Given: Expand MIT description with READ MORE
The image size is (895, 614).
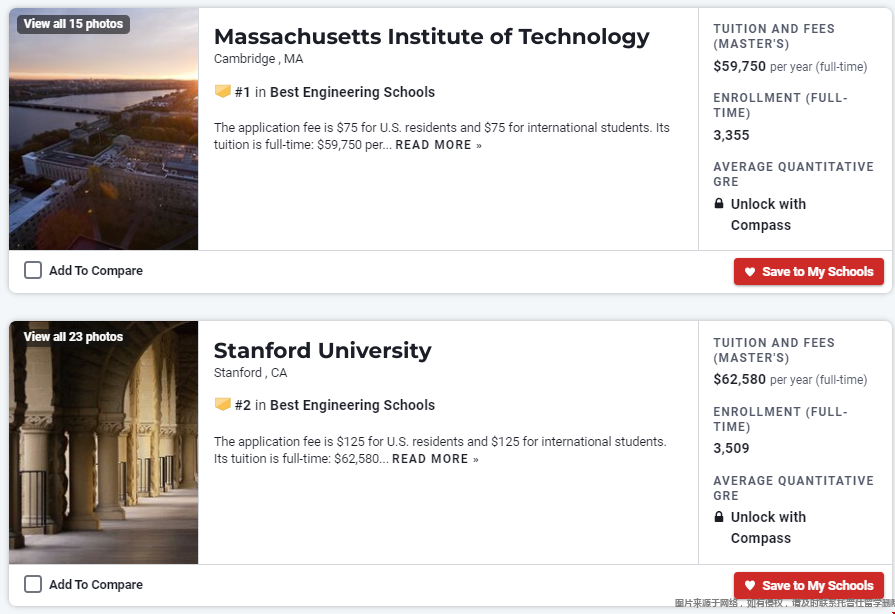Looking at the screenshot, I should pos(438,145).
